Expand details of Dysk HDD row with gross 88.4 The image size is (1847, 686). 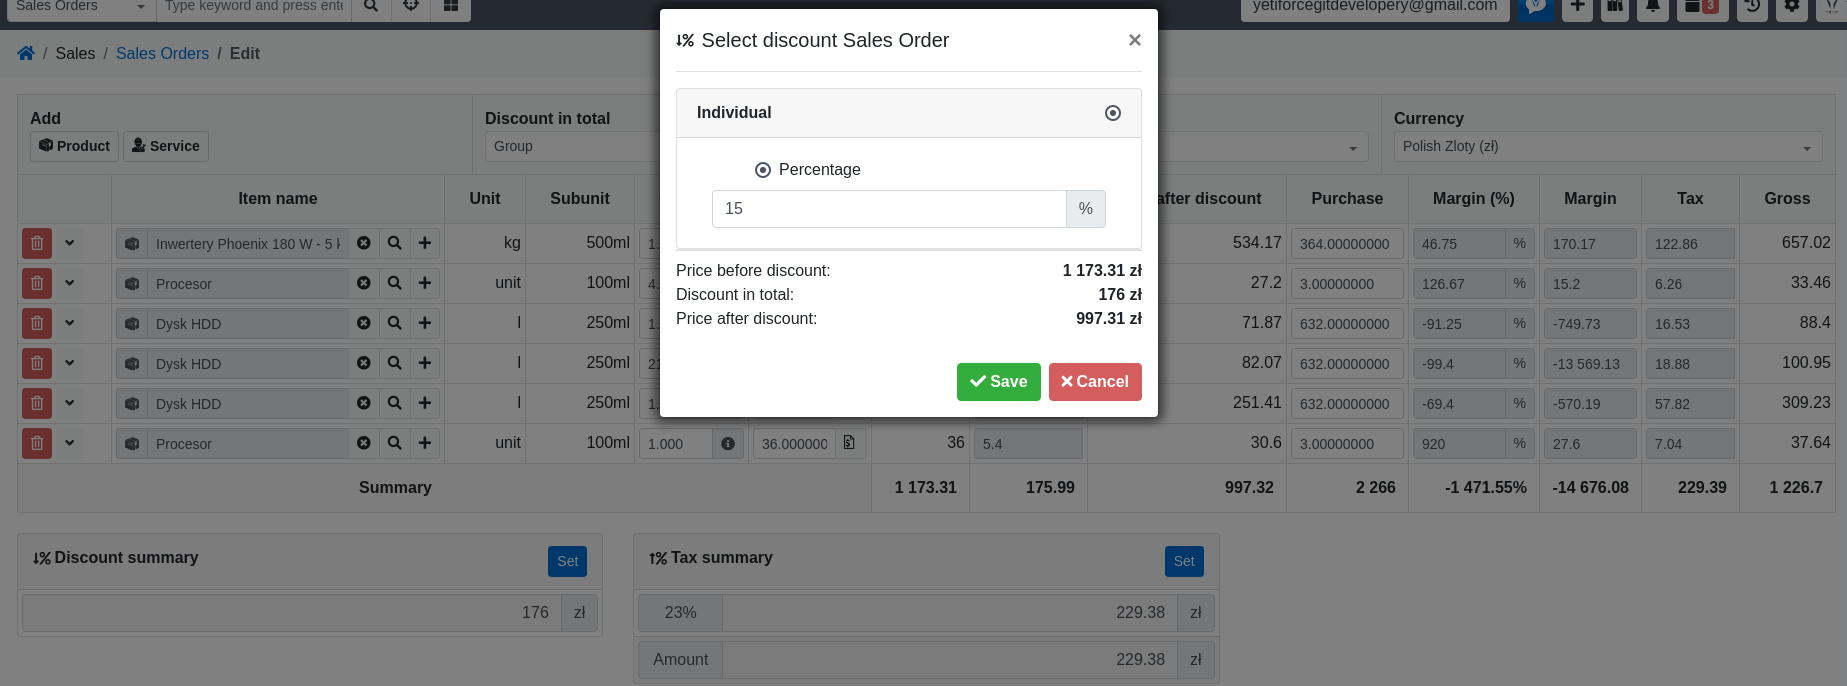tap(70, 323)
